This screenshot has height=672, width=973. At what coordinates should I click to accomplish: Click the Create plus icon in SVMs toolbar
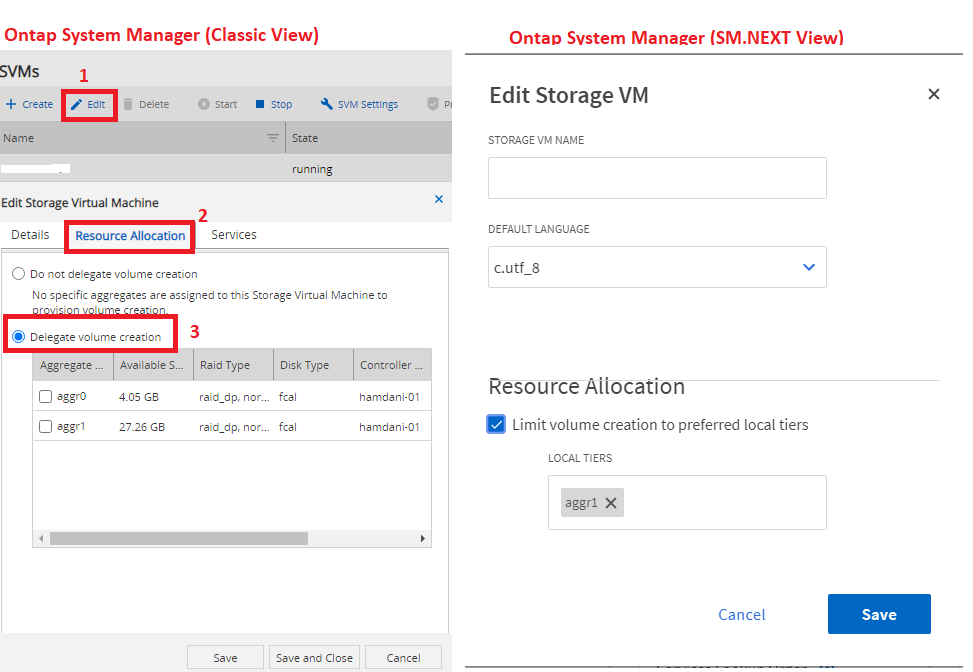click(x=11, y=104)
